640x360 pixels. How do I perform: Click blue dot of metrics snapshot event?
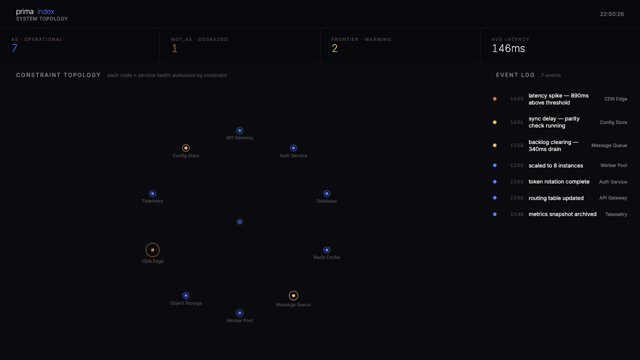tap(495, 214)
